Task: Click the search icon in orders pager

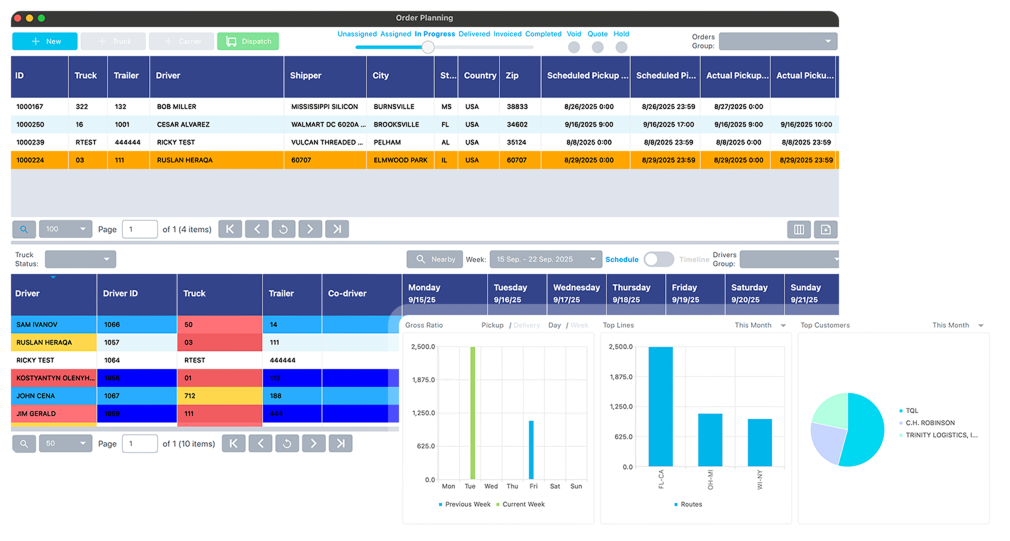Action: pyautogui.click(x=24, y=229)
